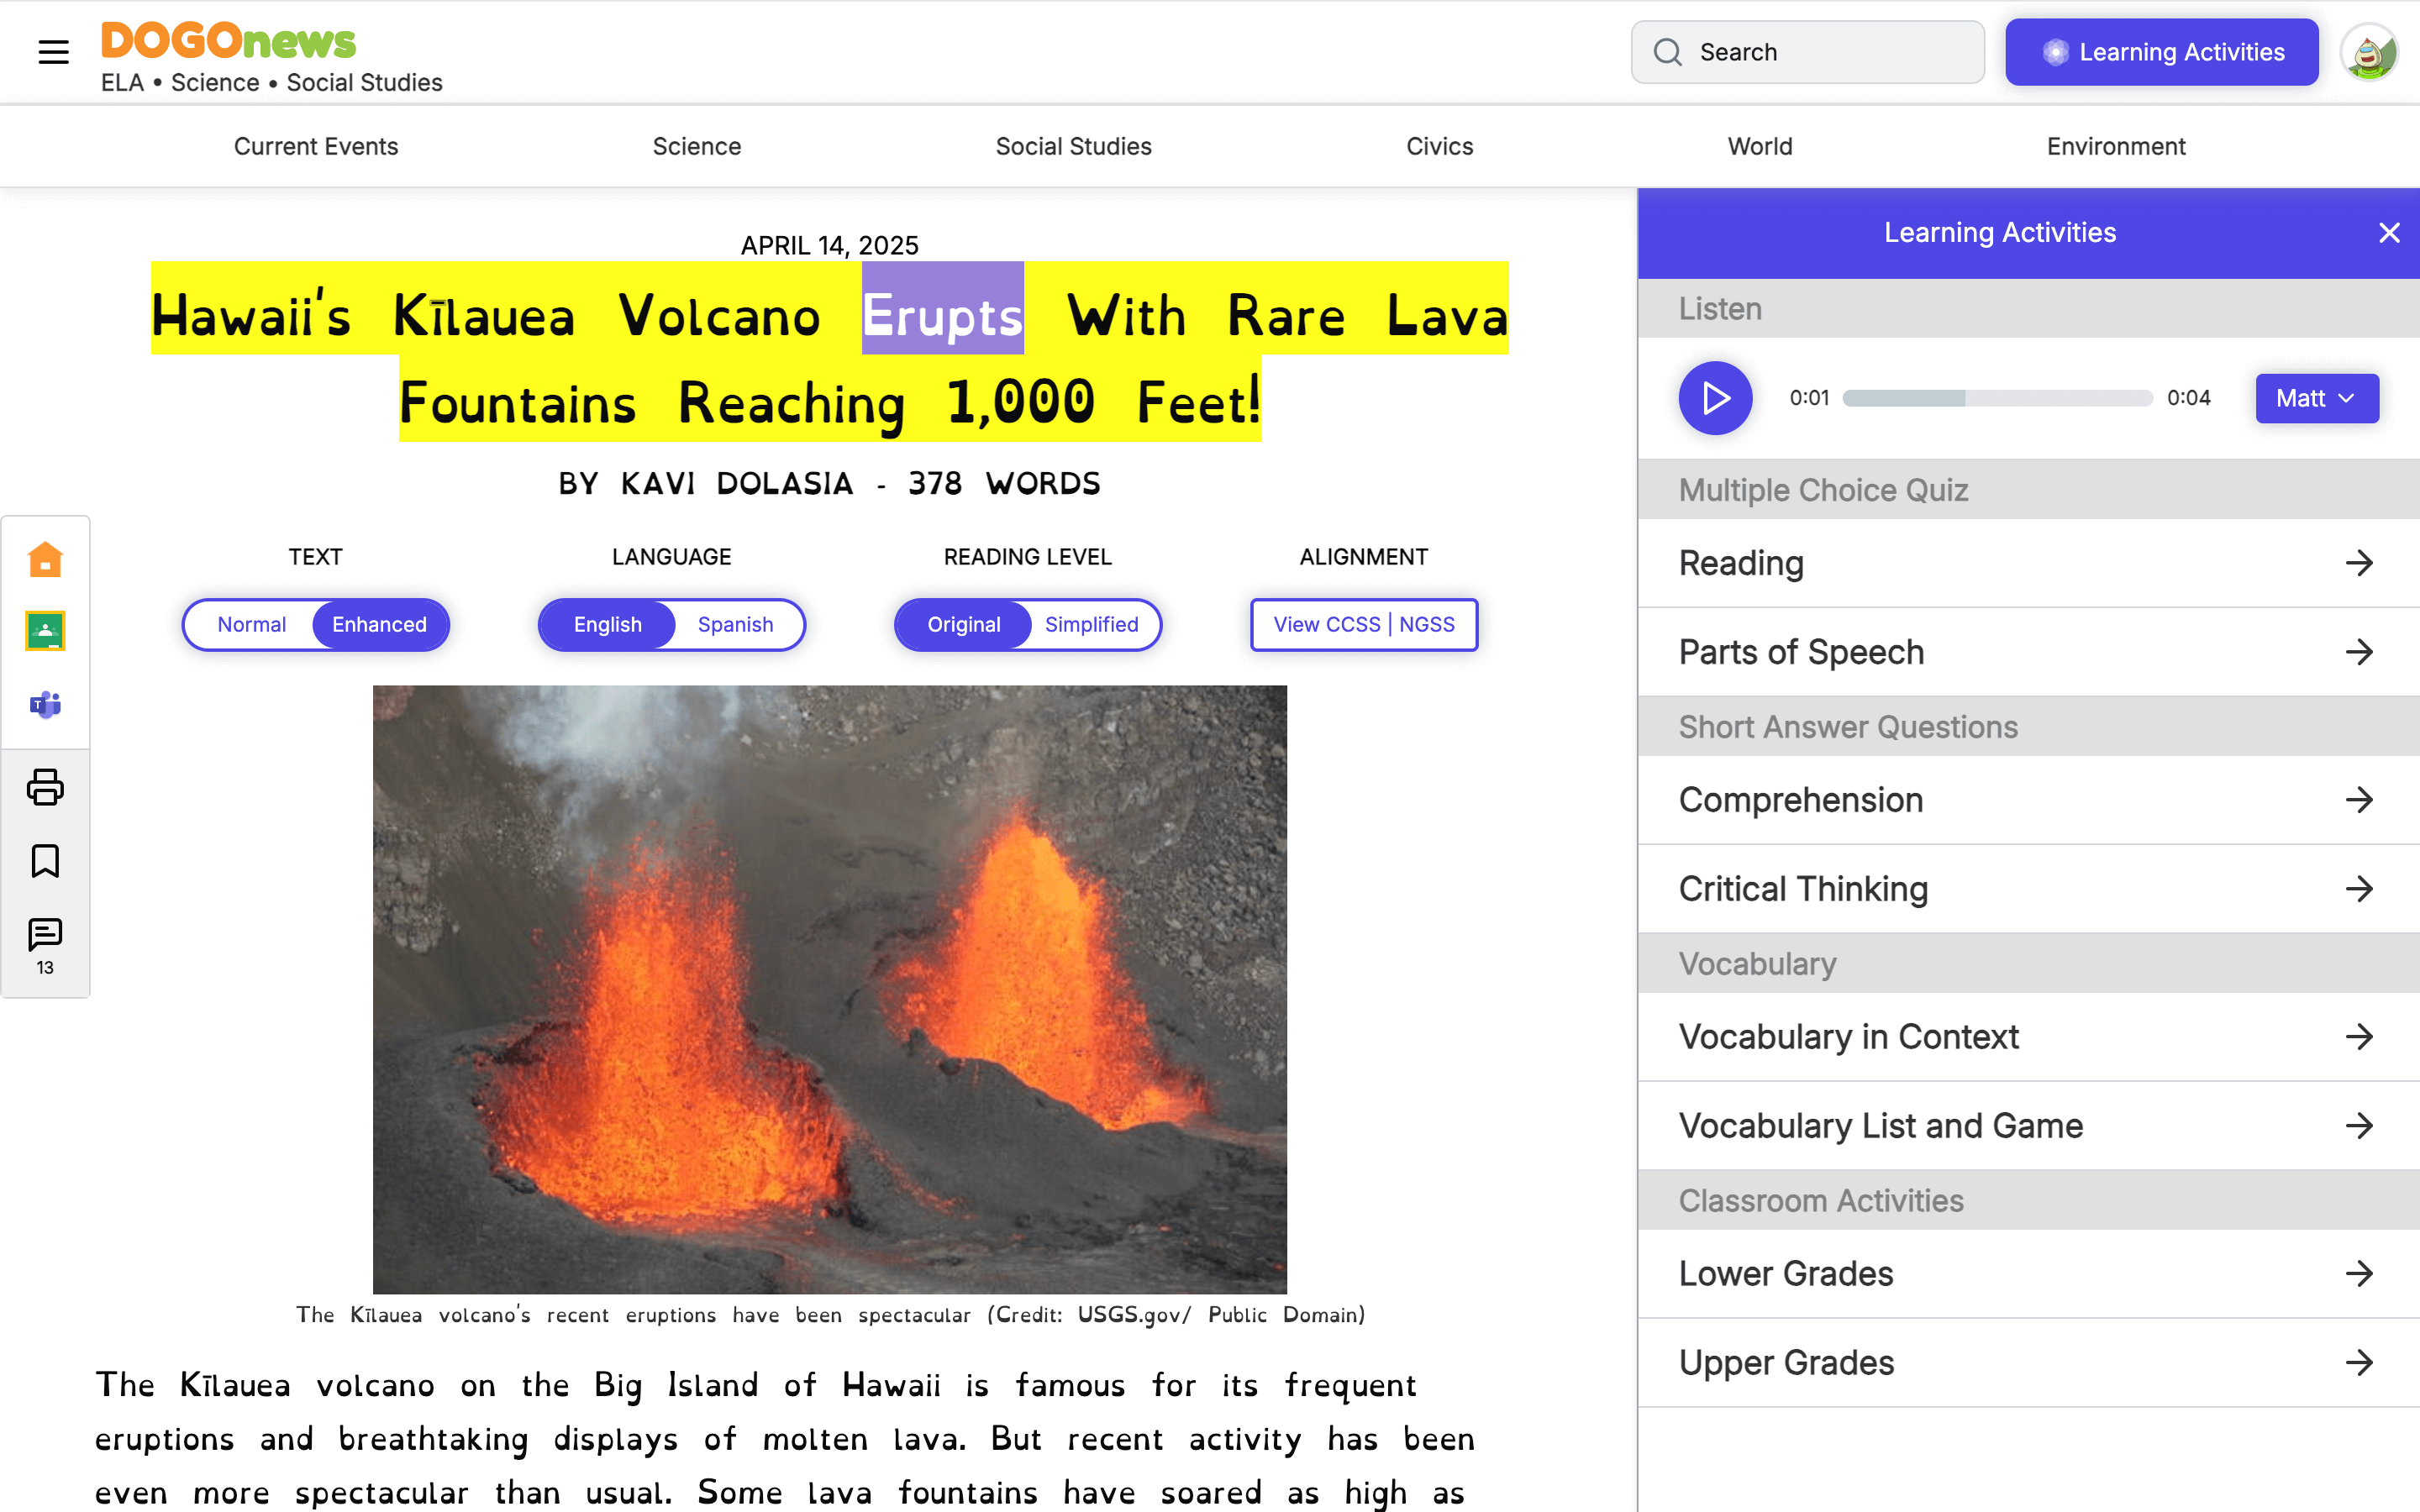Share the article to Google Classroom
This screenshot has width=2420, height=1512.
pyautogui.click(x=45, y=631)
